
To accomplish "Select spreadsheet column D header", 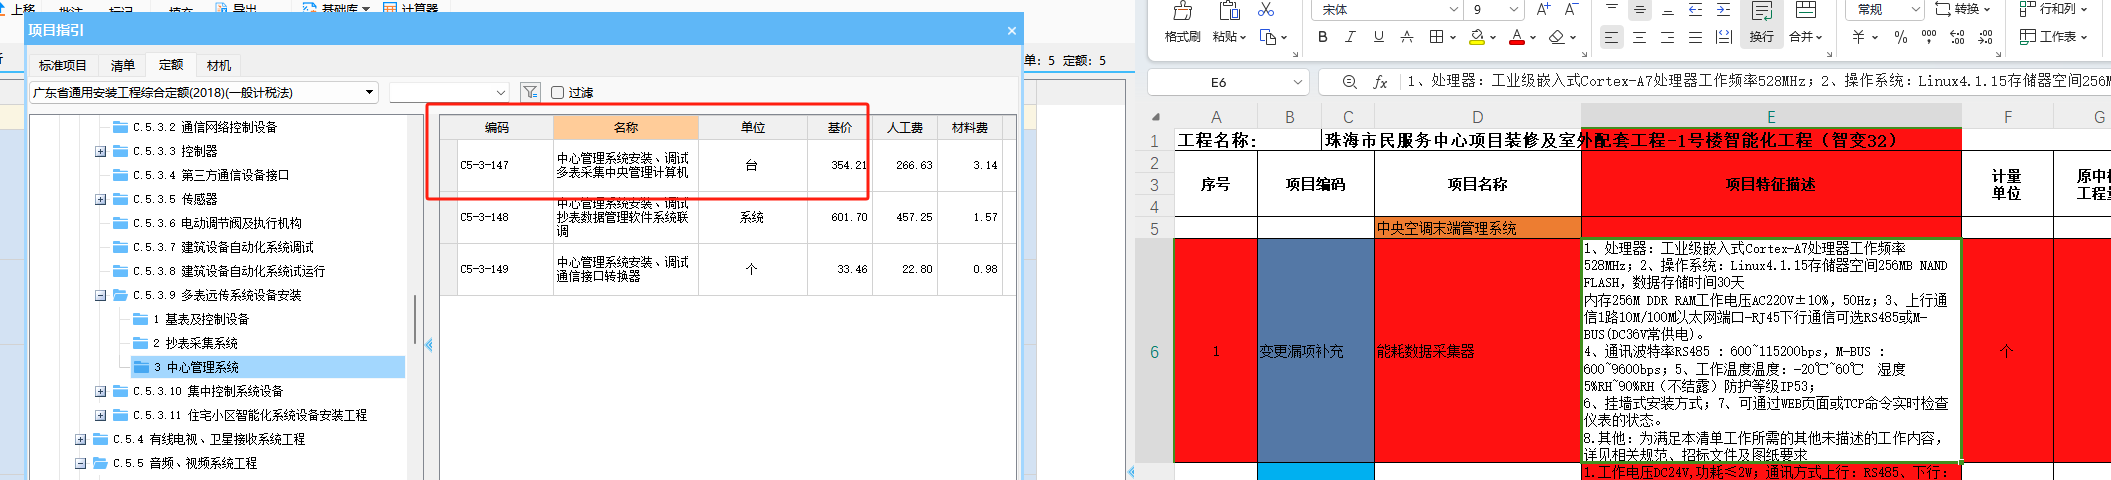I will [1477, 117].
